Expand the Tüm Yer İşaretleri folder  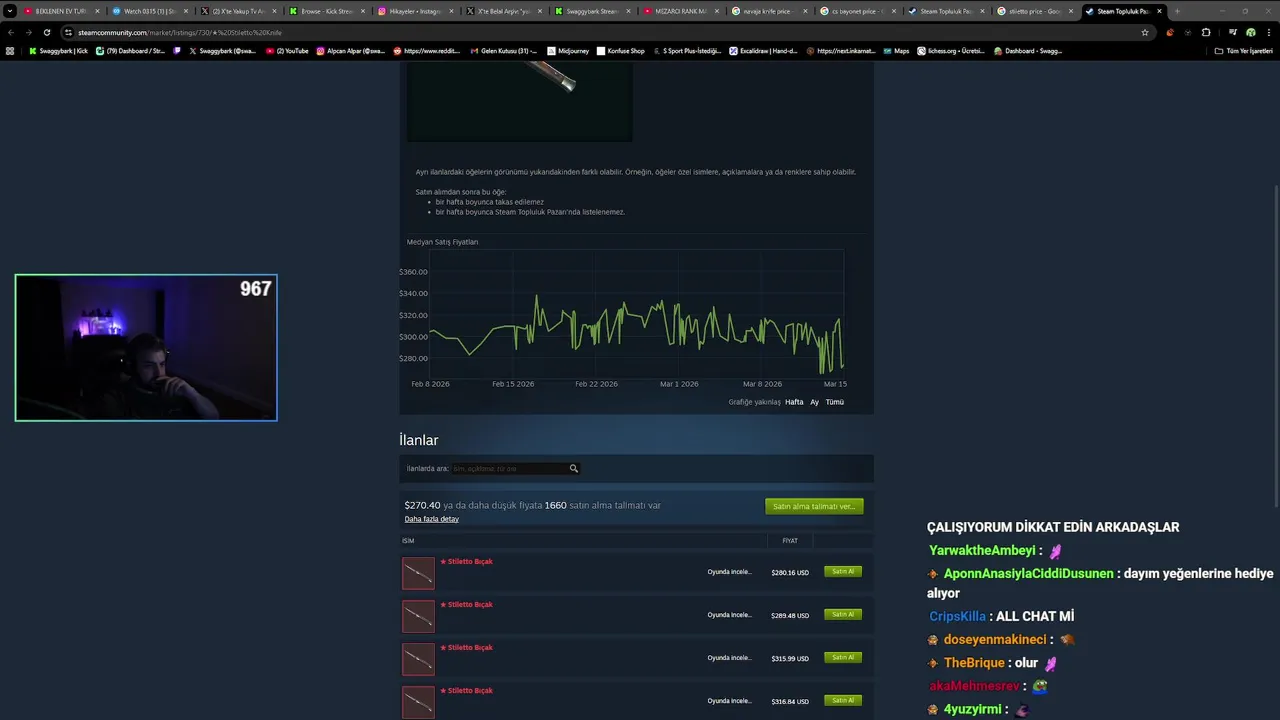click(1244, 51)
